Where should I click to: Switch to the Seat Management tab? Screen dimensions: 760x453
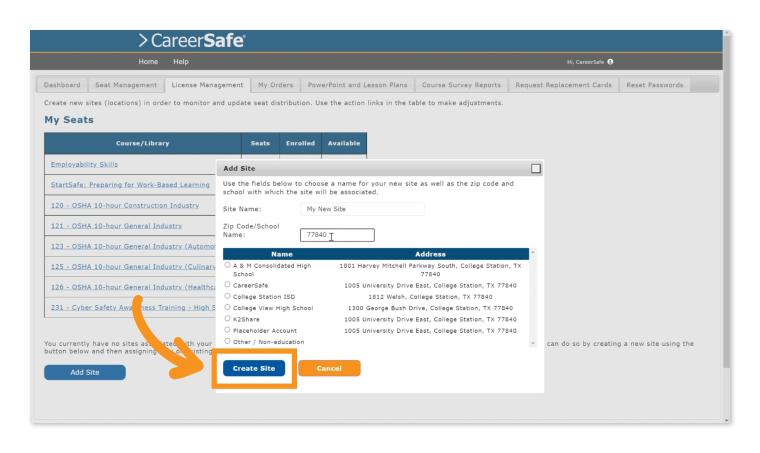126,85
